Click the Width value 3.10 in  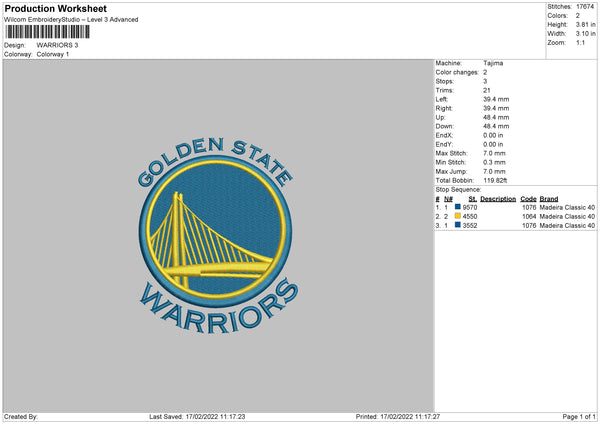pyautogui.click(x=586, y=34)
